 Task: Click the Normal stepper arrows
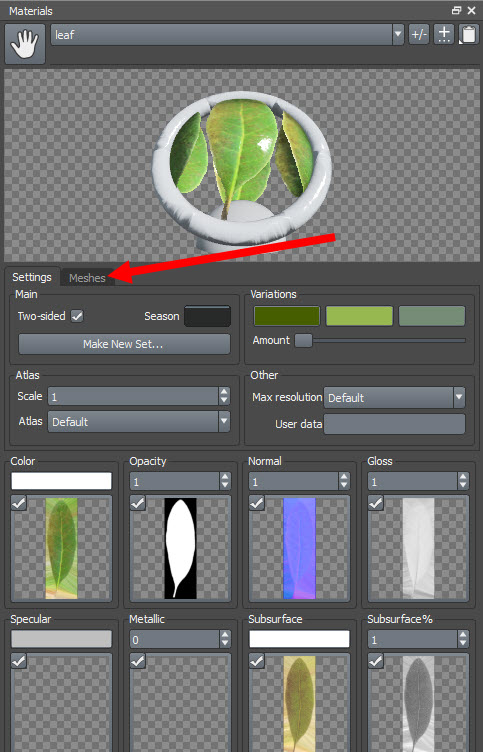click(344, 482)
